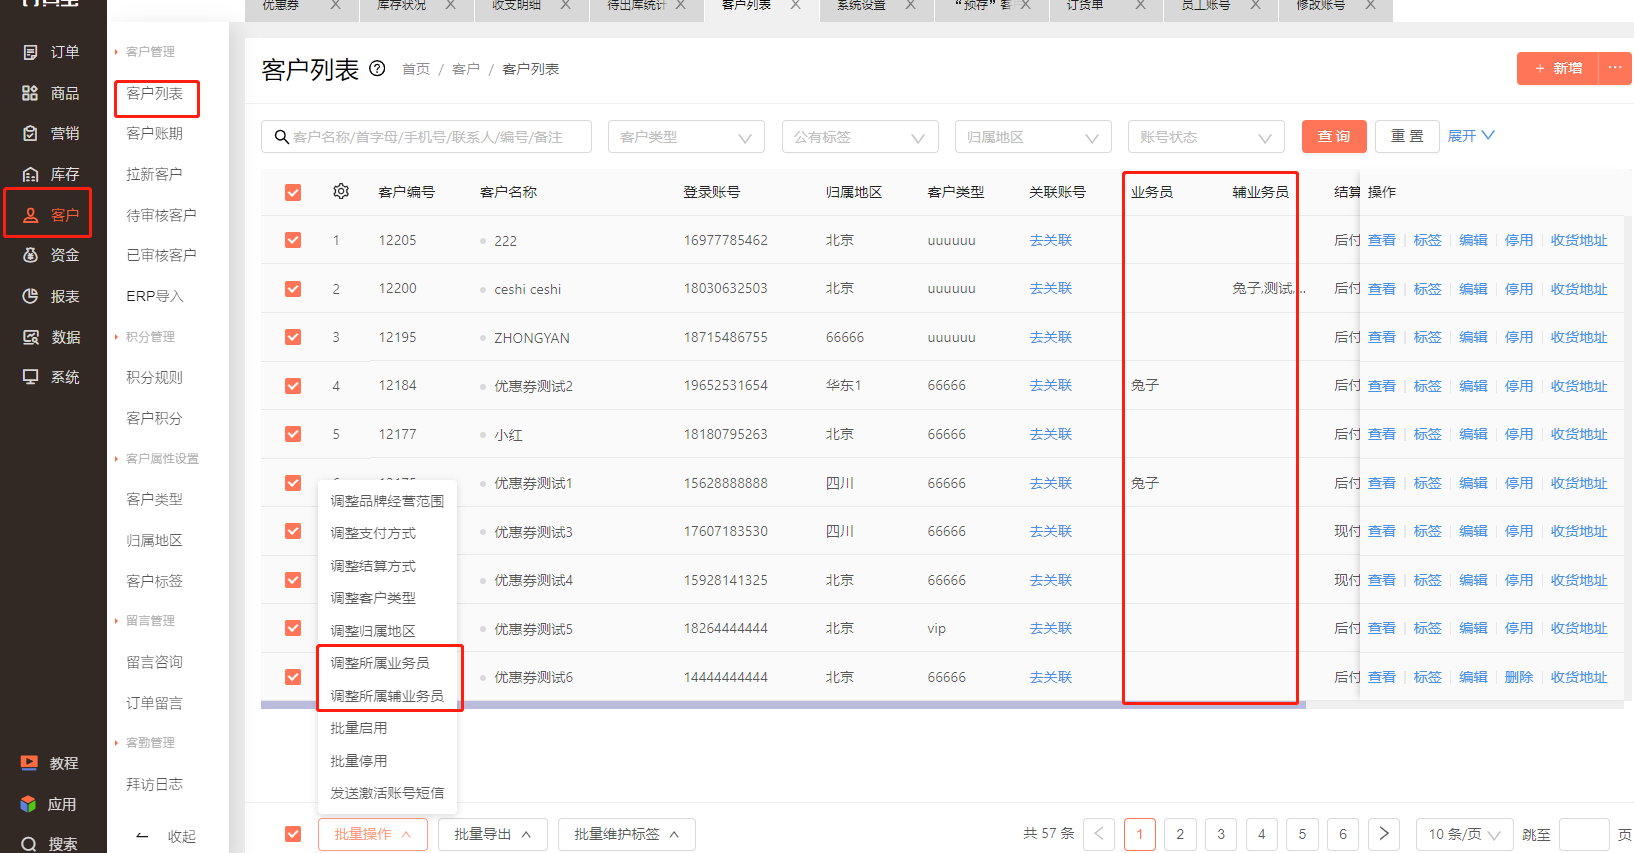The width and height of the screenshot is (1634, 853).
Task: Uncheck row 优惠券测试6 checkbox
Action: point(293,677)
